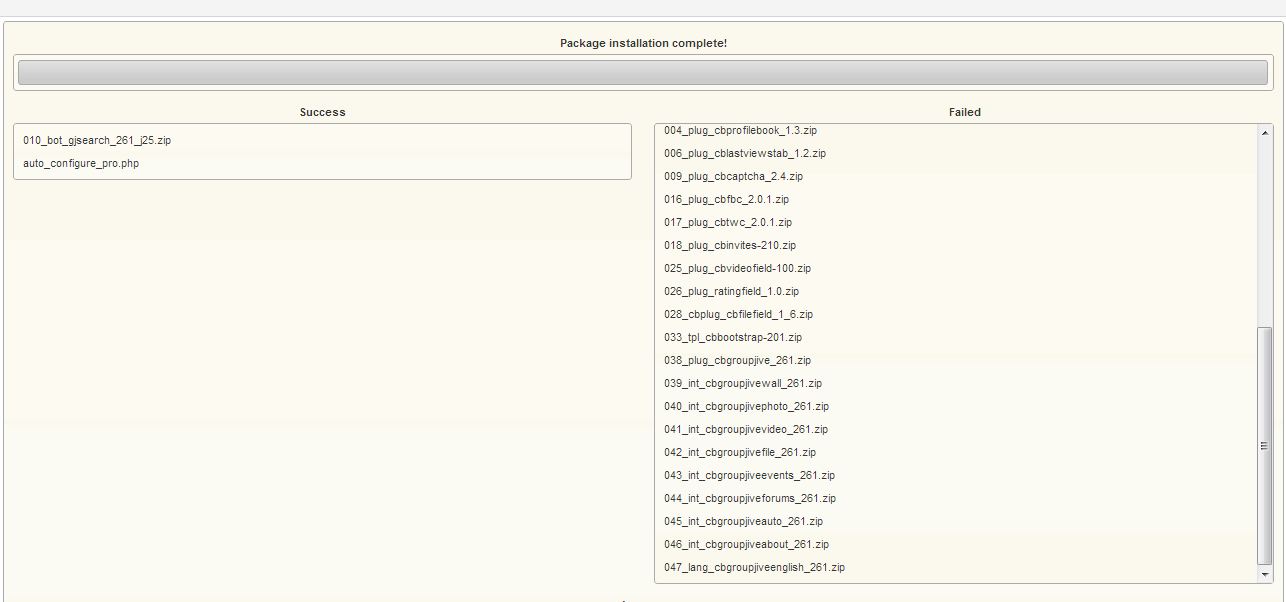The width and height of the screenshot is (1286, 602).
Task: Select auto_configure_pro.php in Success list
Action: (81, 164)
